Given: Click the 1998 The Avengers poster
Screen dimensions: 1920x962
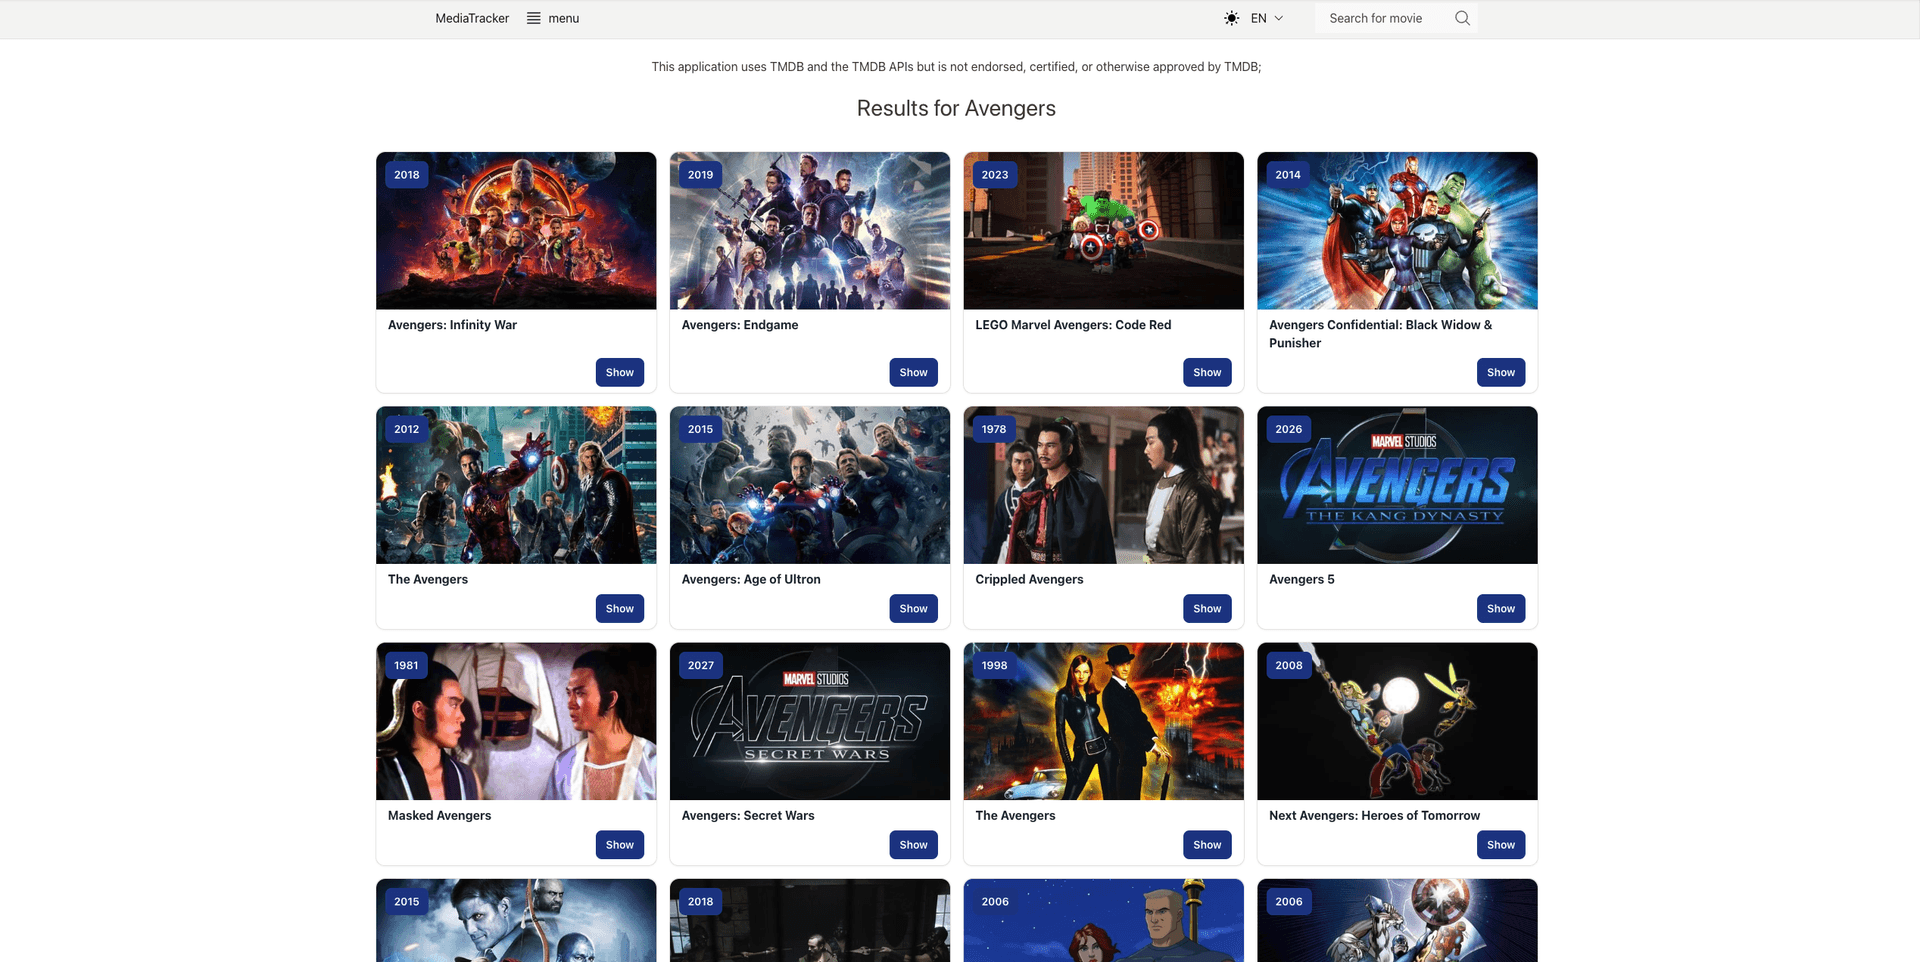Looking at the screenshot, I should point(1104,721).
